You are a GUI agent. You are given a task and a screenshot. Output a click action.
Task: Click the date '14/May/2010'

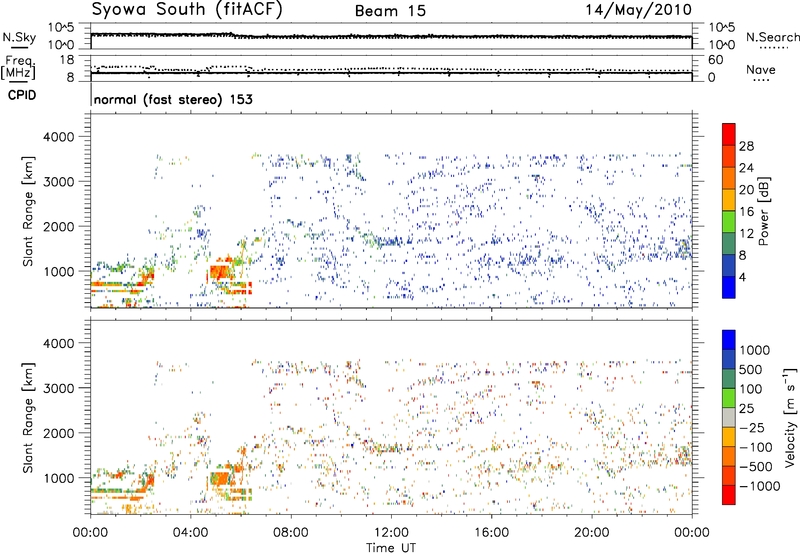coord(639,10)
